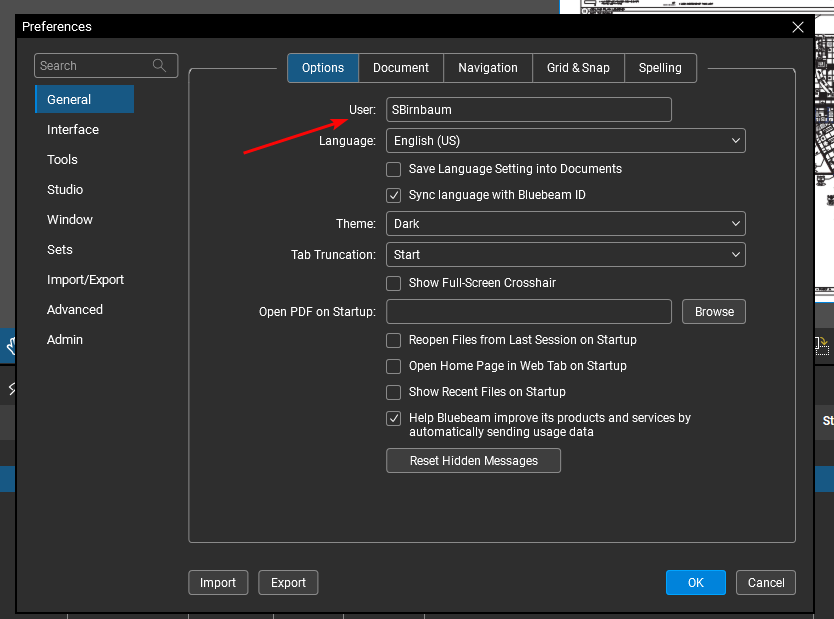Select the Admin category
This screenshot has height=619, width=834.
tap(65, 340)
